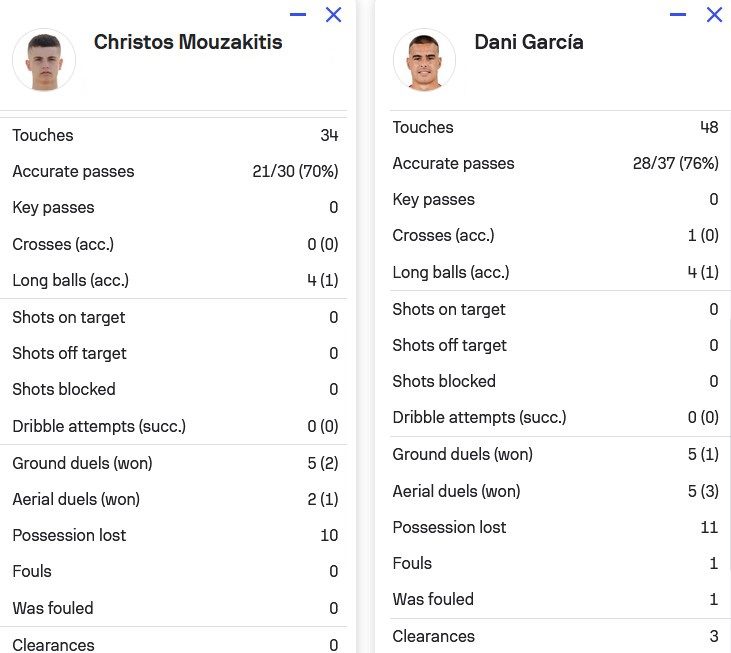Click the Shots on target label for García
This screenshot has height=653, width=731.
point(449,310)
